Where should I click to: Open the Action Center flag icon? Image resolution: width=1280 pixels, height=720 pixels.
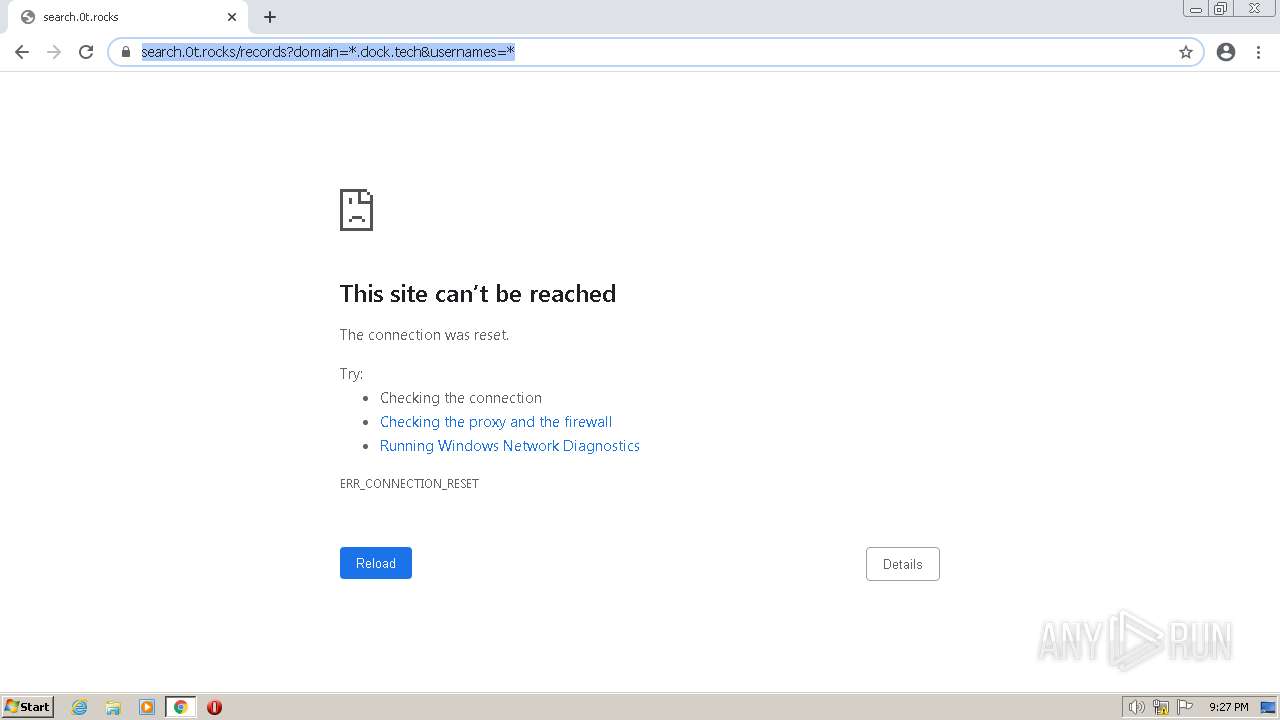pos(1185,707)
